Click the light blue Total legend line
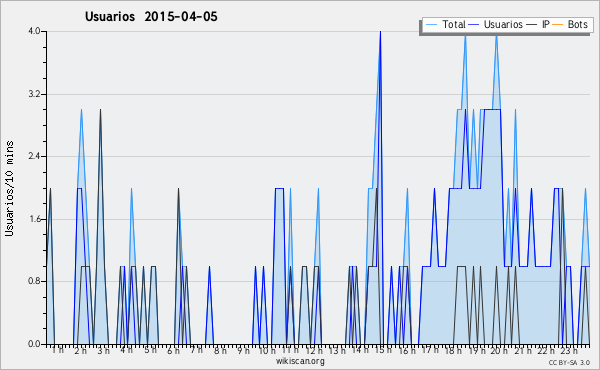The height and width of the screenshot is (370, 600). pyautogui.click(x=431, y=25)
